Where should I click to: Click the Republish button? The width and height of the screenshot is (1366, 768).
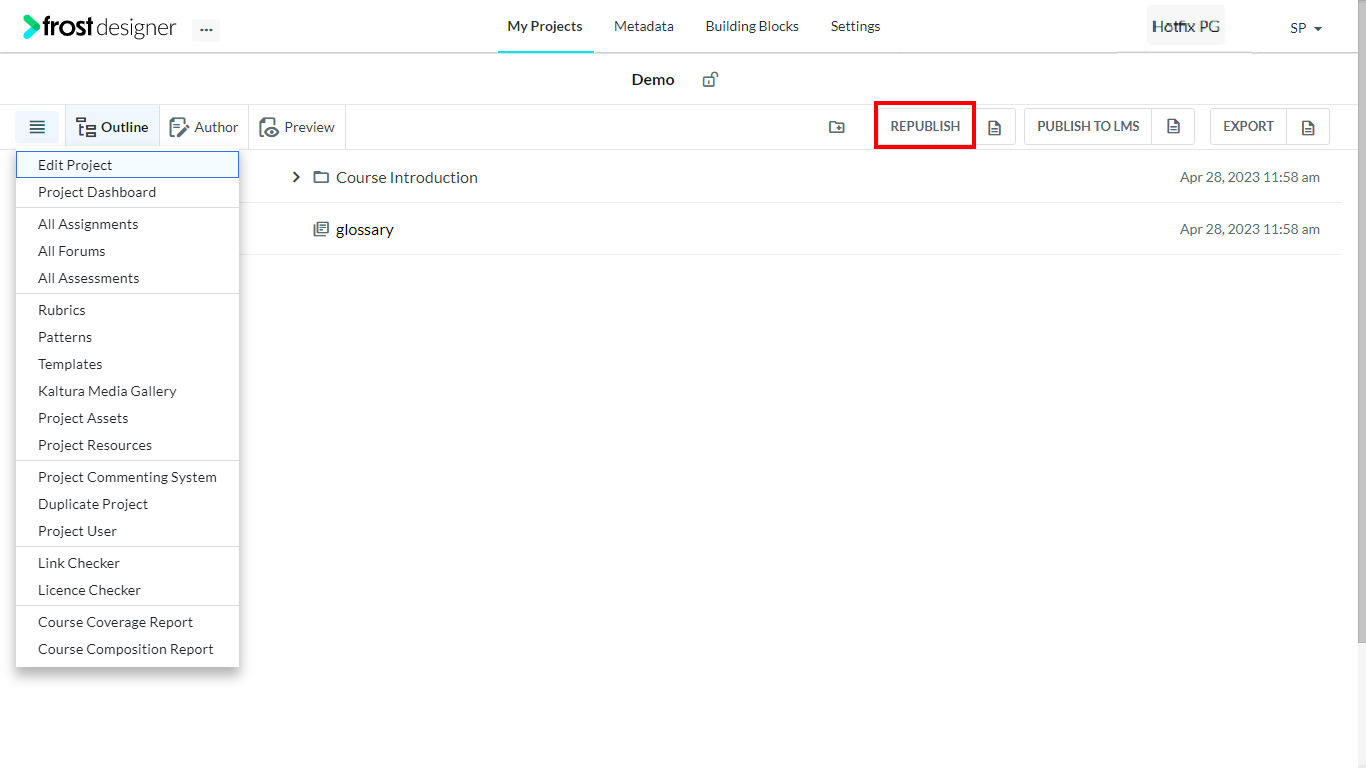pos(925,126)
